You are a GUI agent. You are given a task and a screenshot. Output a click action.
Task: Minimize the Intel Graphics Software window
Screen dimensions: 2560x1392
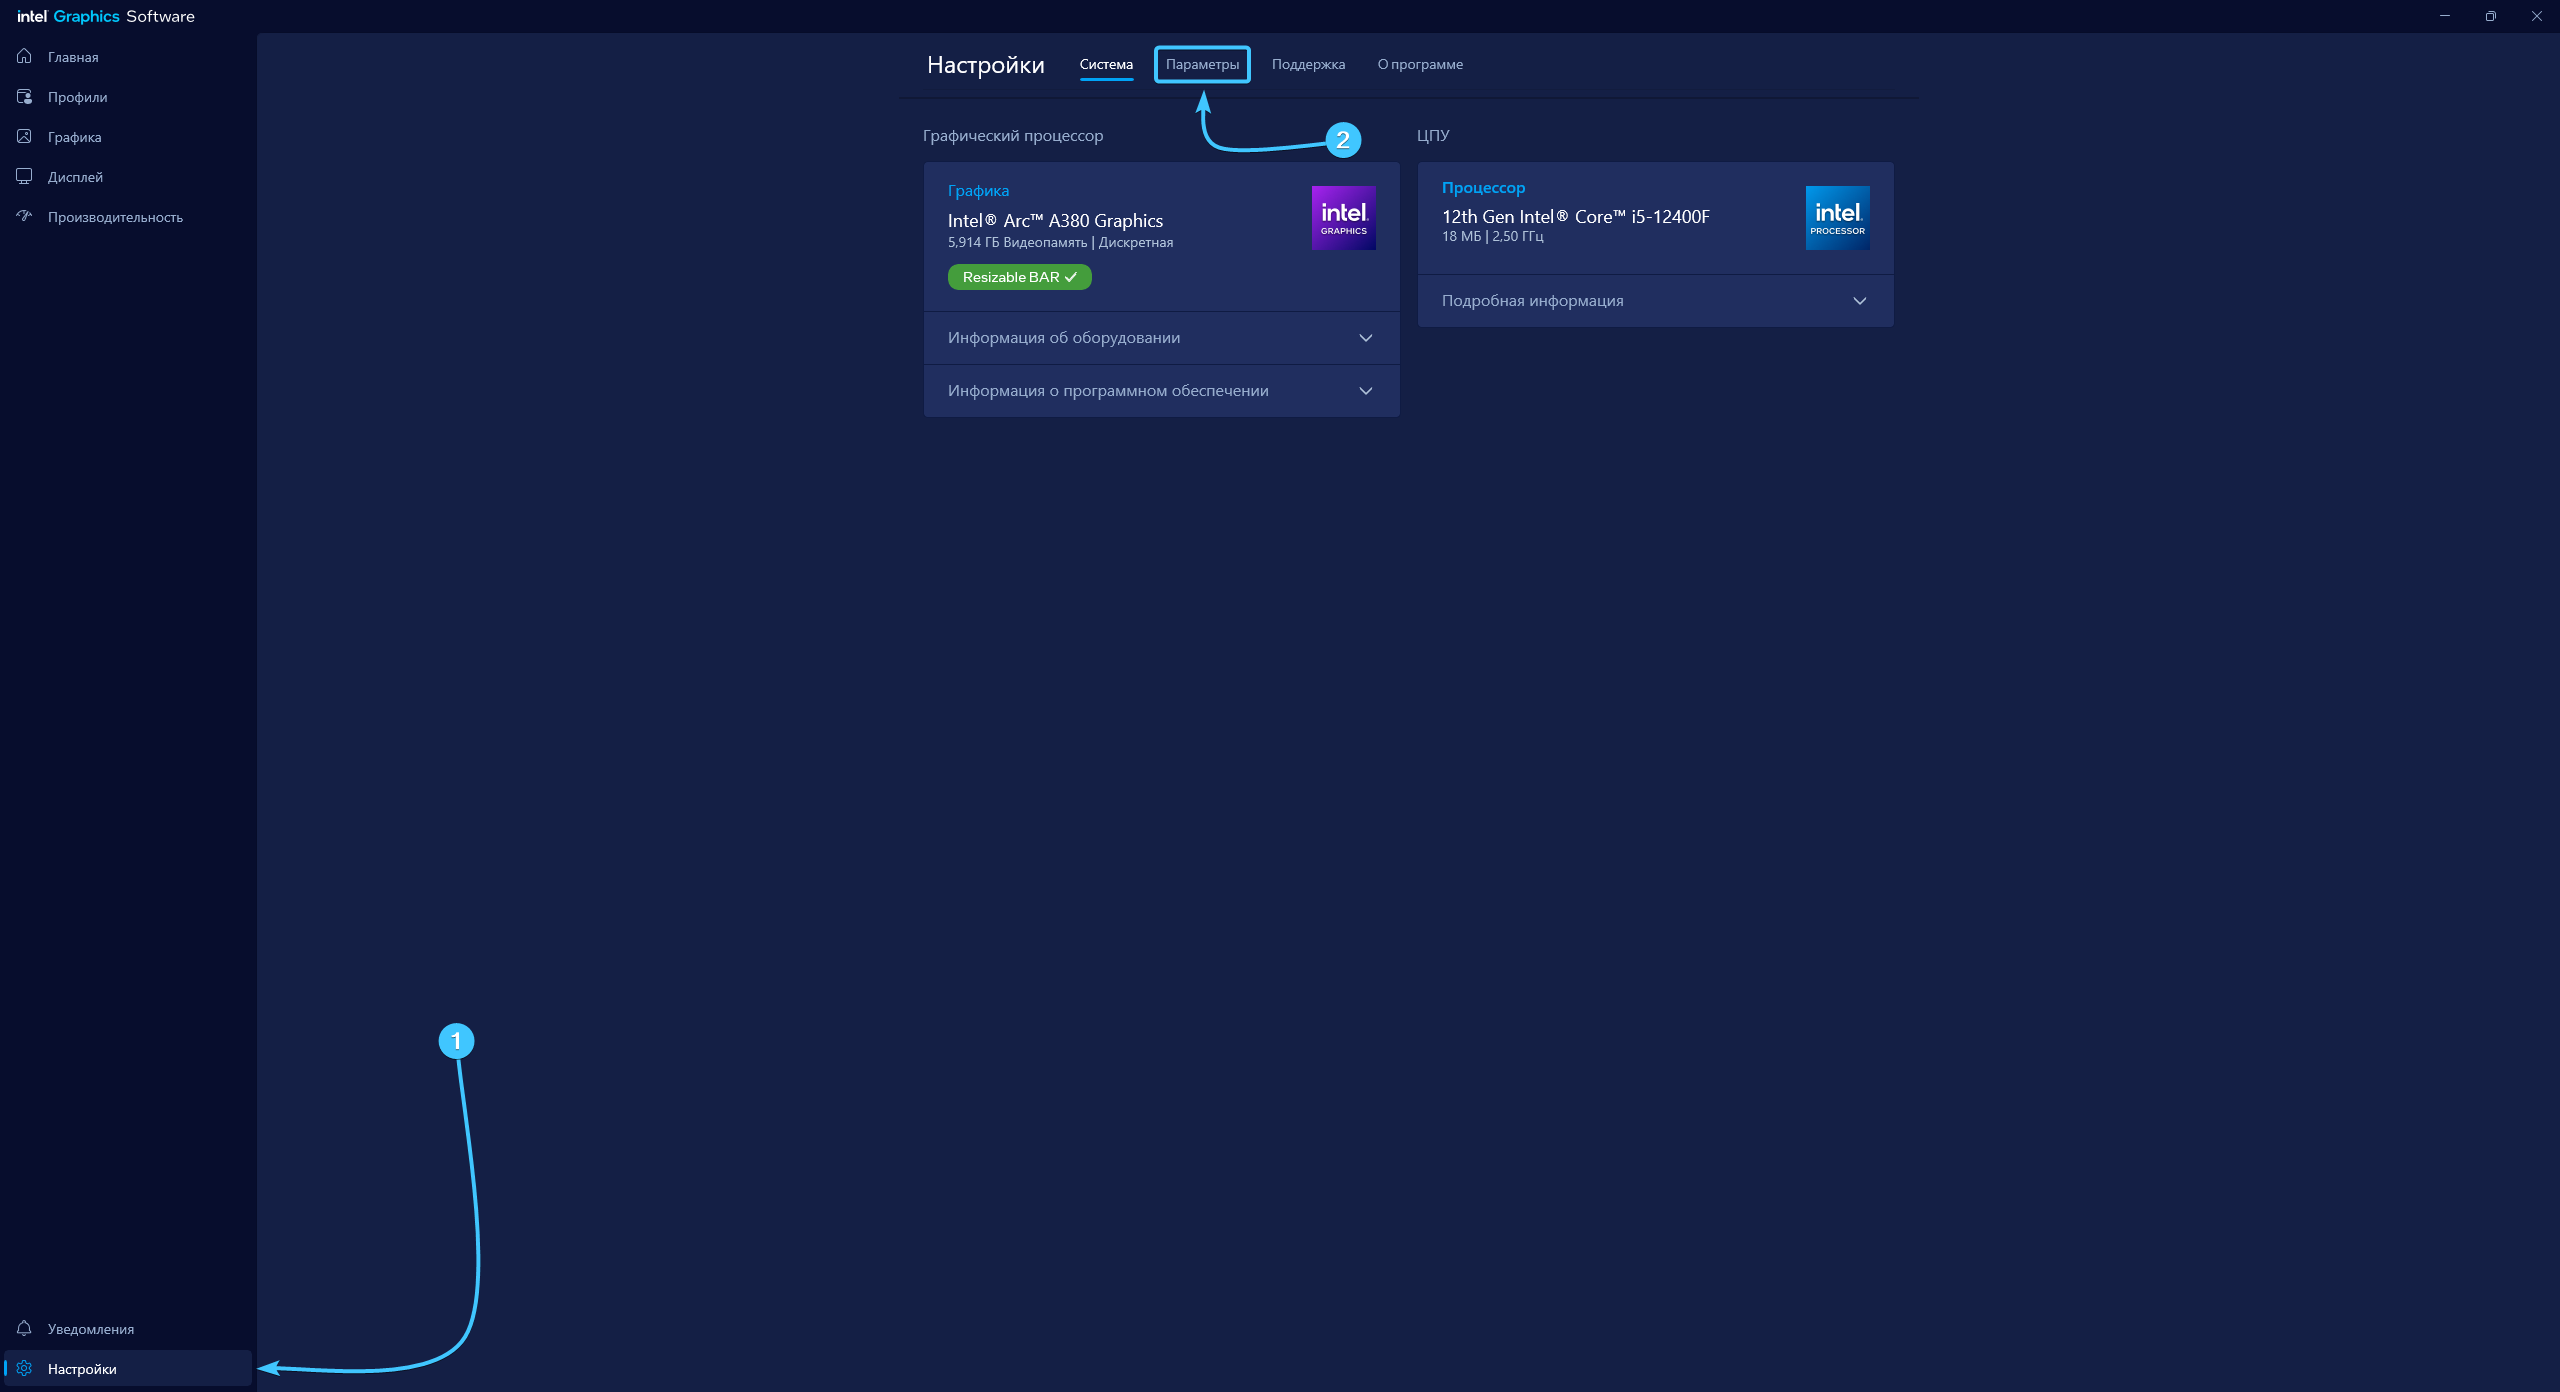coord(2444,16)
